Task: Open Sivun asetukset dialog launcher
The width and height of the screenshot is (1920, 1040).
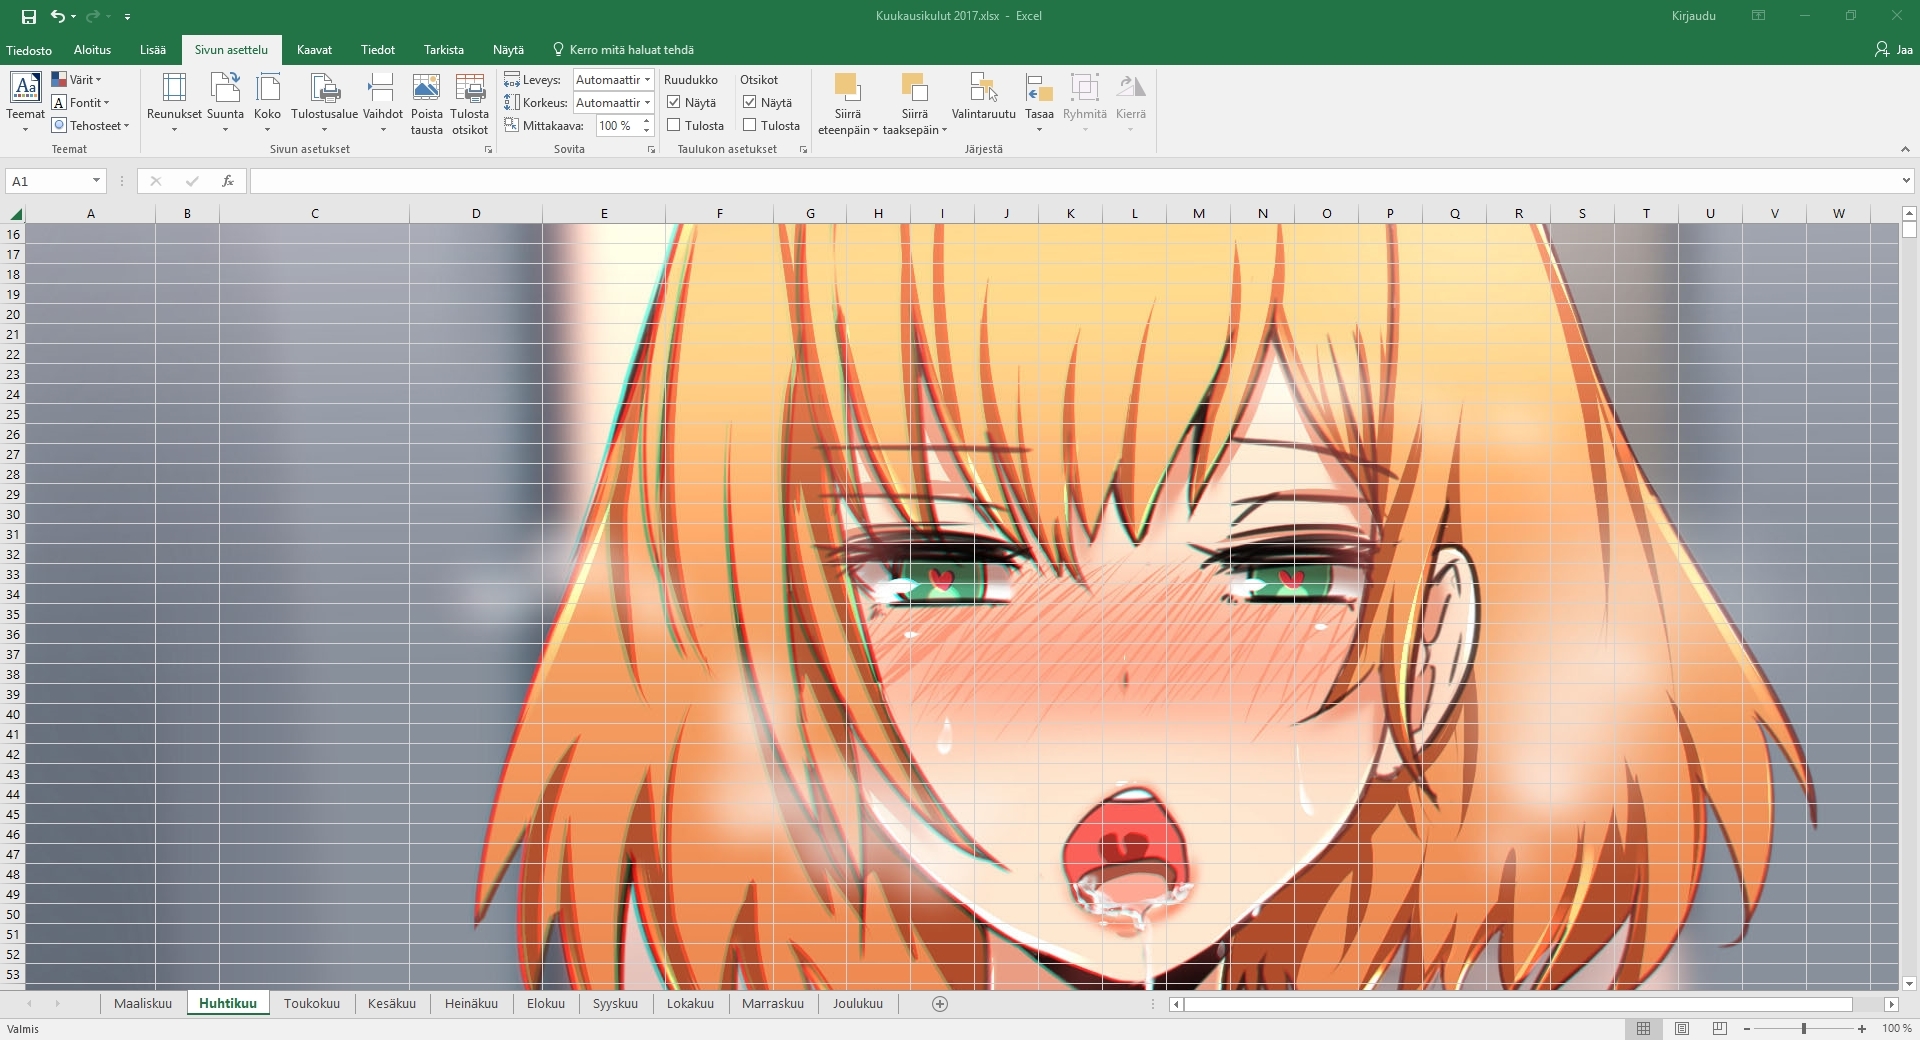Action: click(488, 149)
